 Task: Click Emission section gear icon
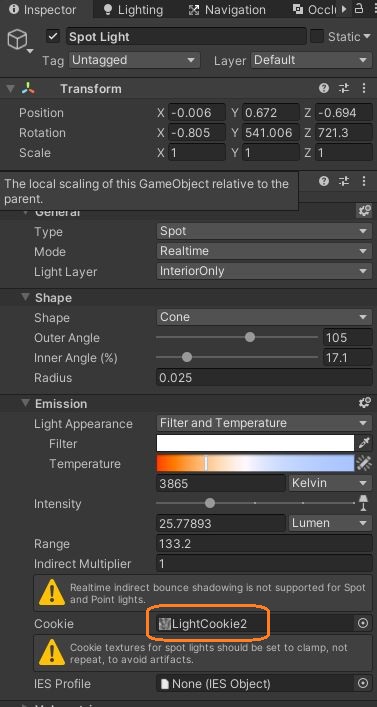[x=364, y=403]
